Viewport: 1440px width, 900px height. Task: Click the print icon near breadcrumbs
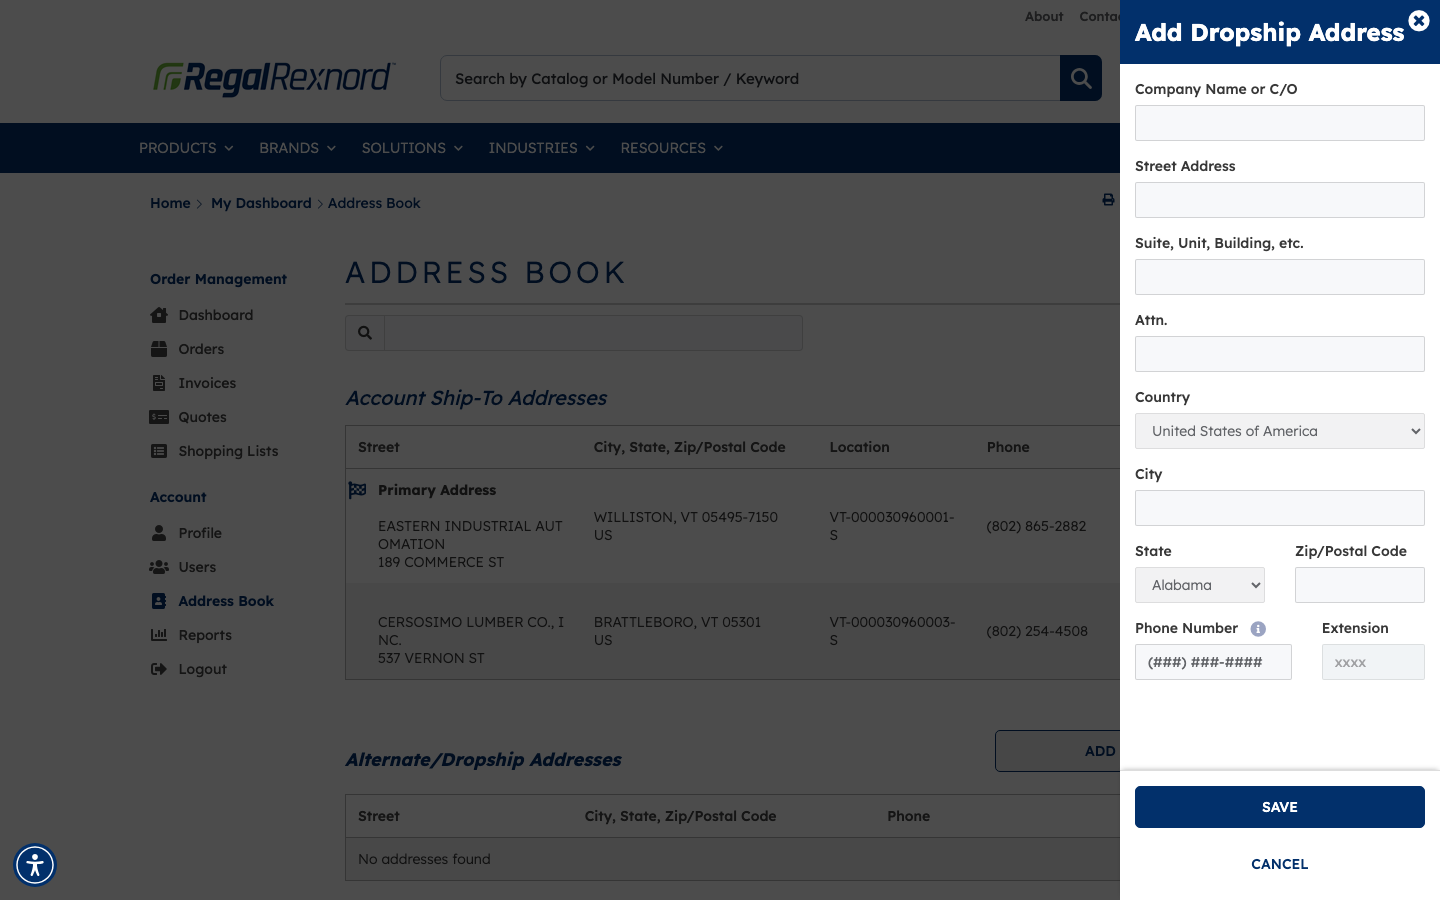(x=1108, y=200)
